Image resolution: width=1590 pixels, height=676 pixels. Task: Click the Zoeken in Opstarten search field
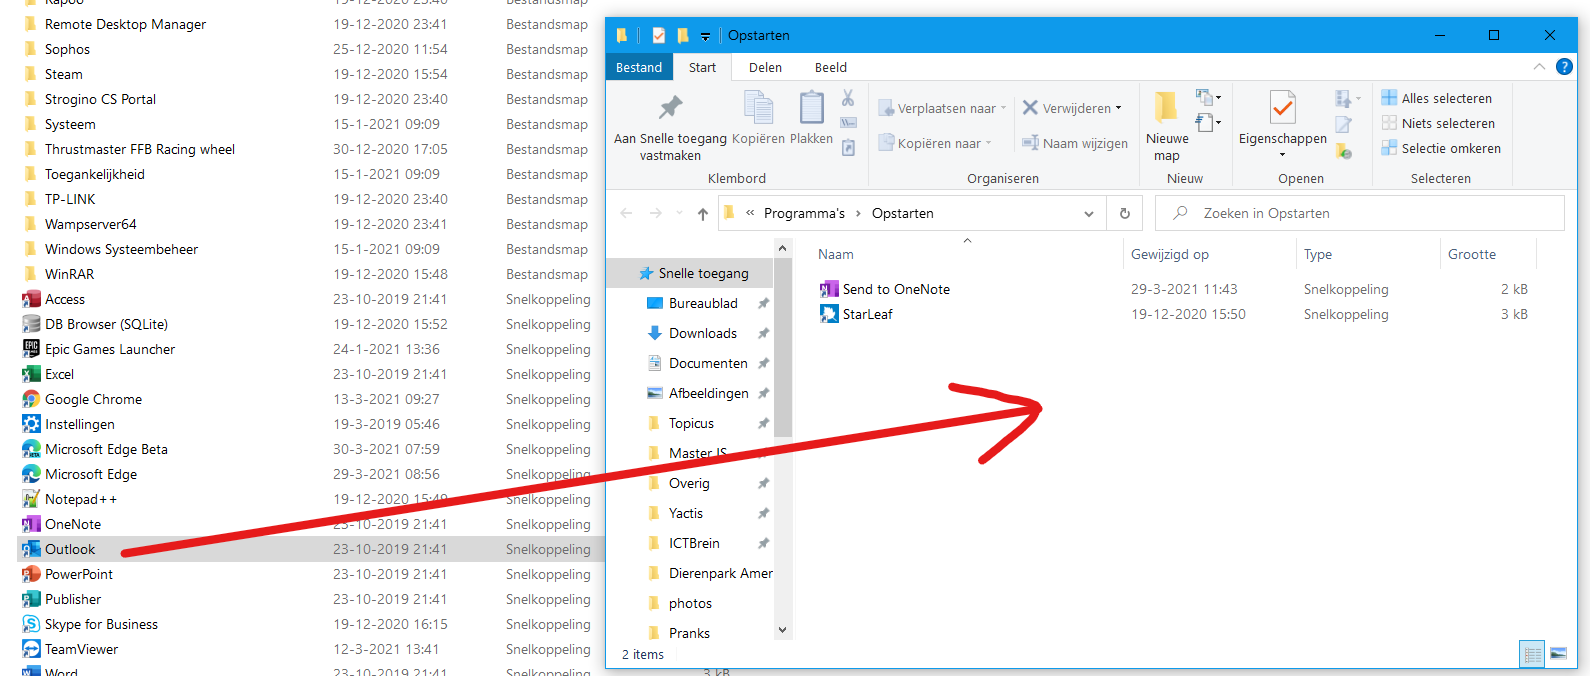point(1360,213)
